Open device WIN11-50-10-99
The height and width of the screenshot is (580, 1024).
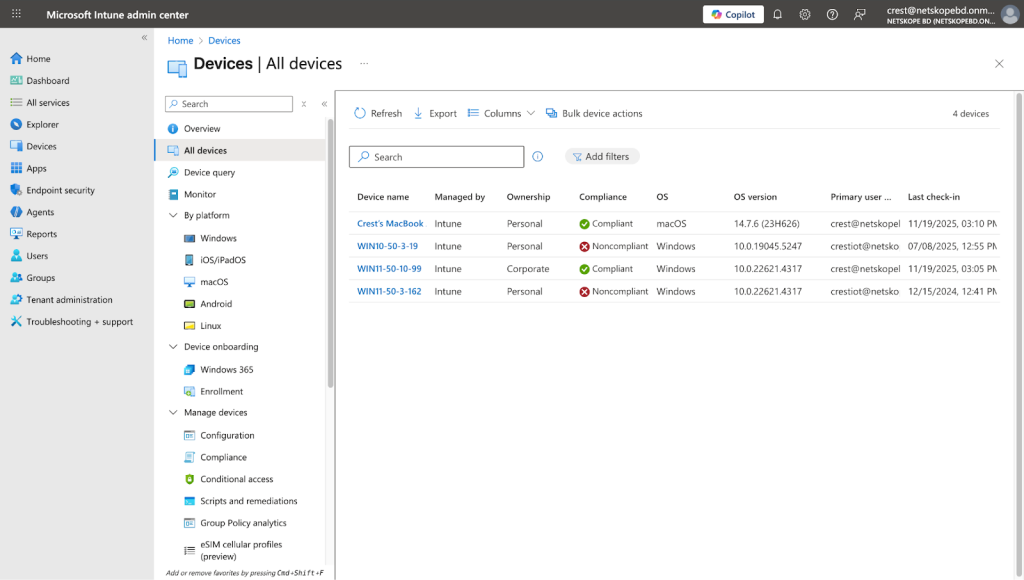[x=389, y=268]
